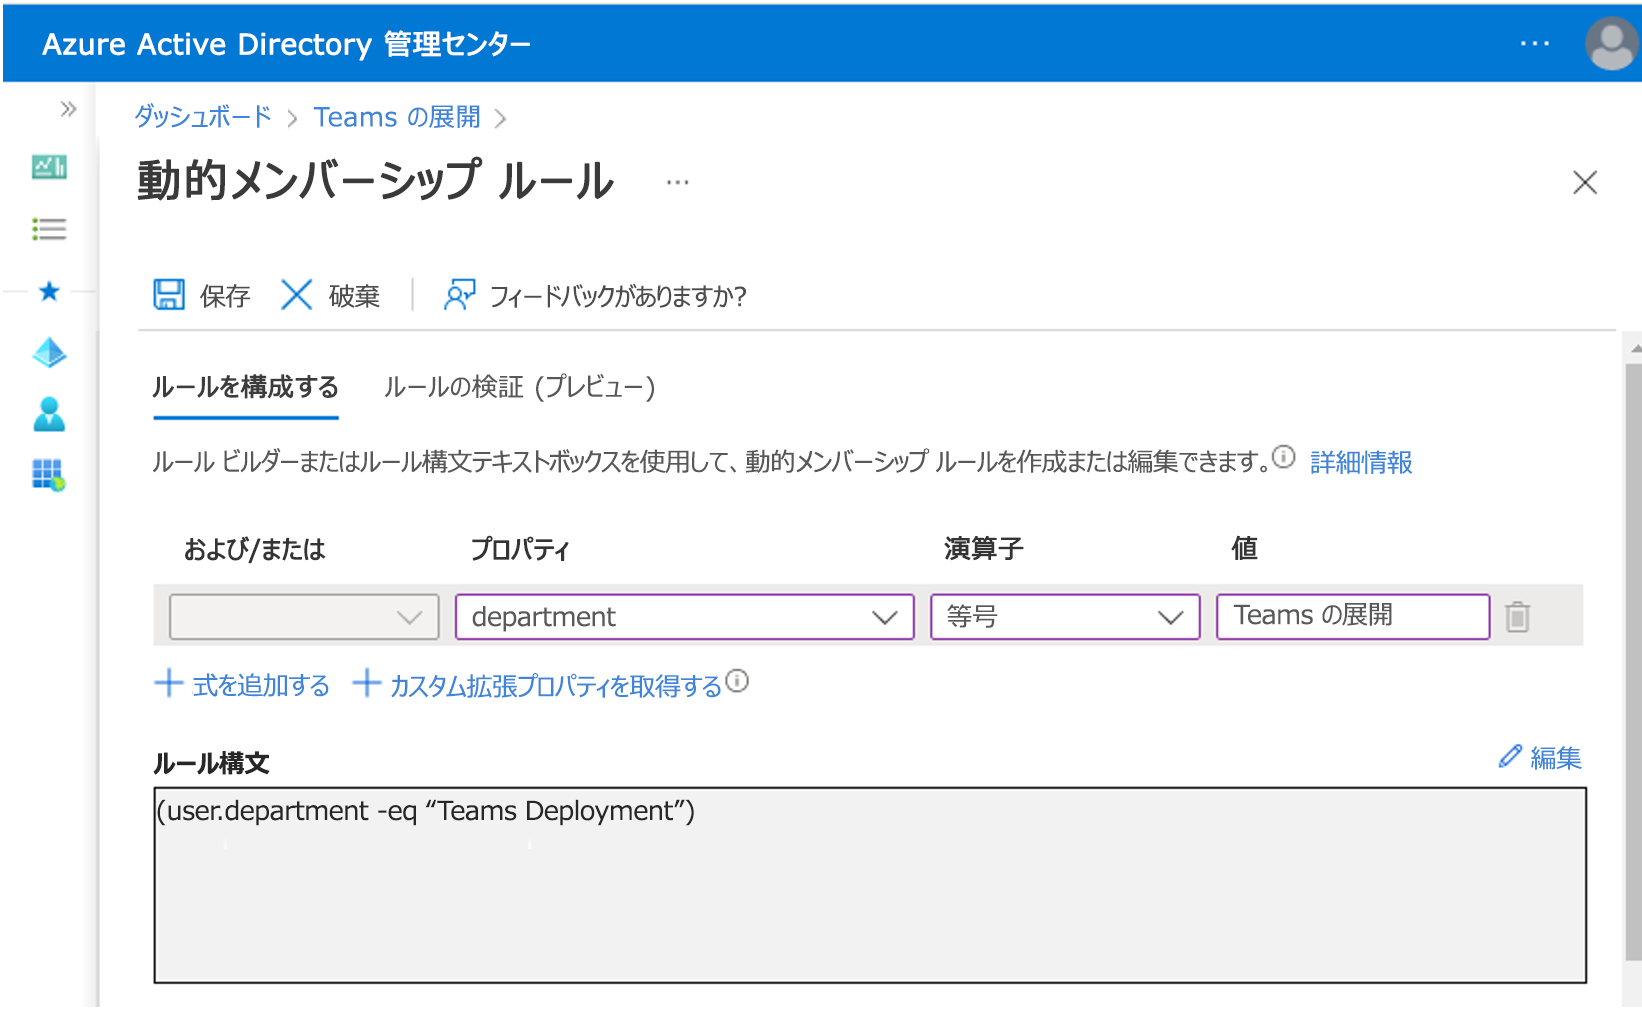
Task: Open the Users icon in sidebar
Action: point(49,413)
